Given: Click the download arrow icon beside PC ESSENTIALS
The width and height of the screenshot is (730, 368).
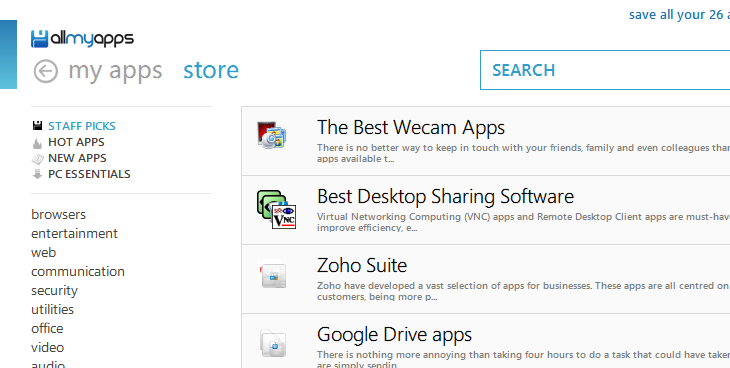Looking at the screenshot, I should pos(37,174).
